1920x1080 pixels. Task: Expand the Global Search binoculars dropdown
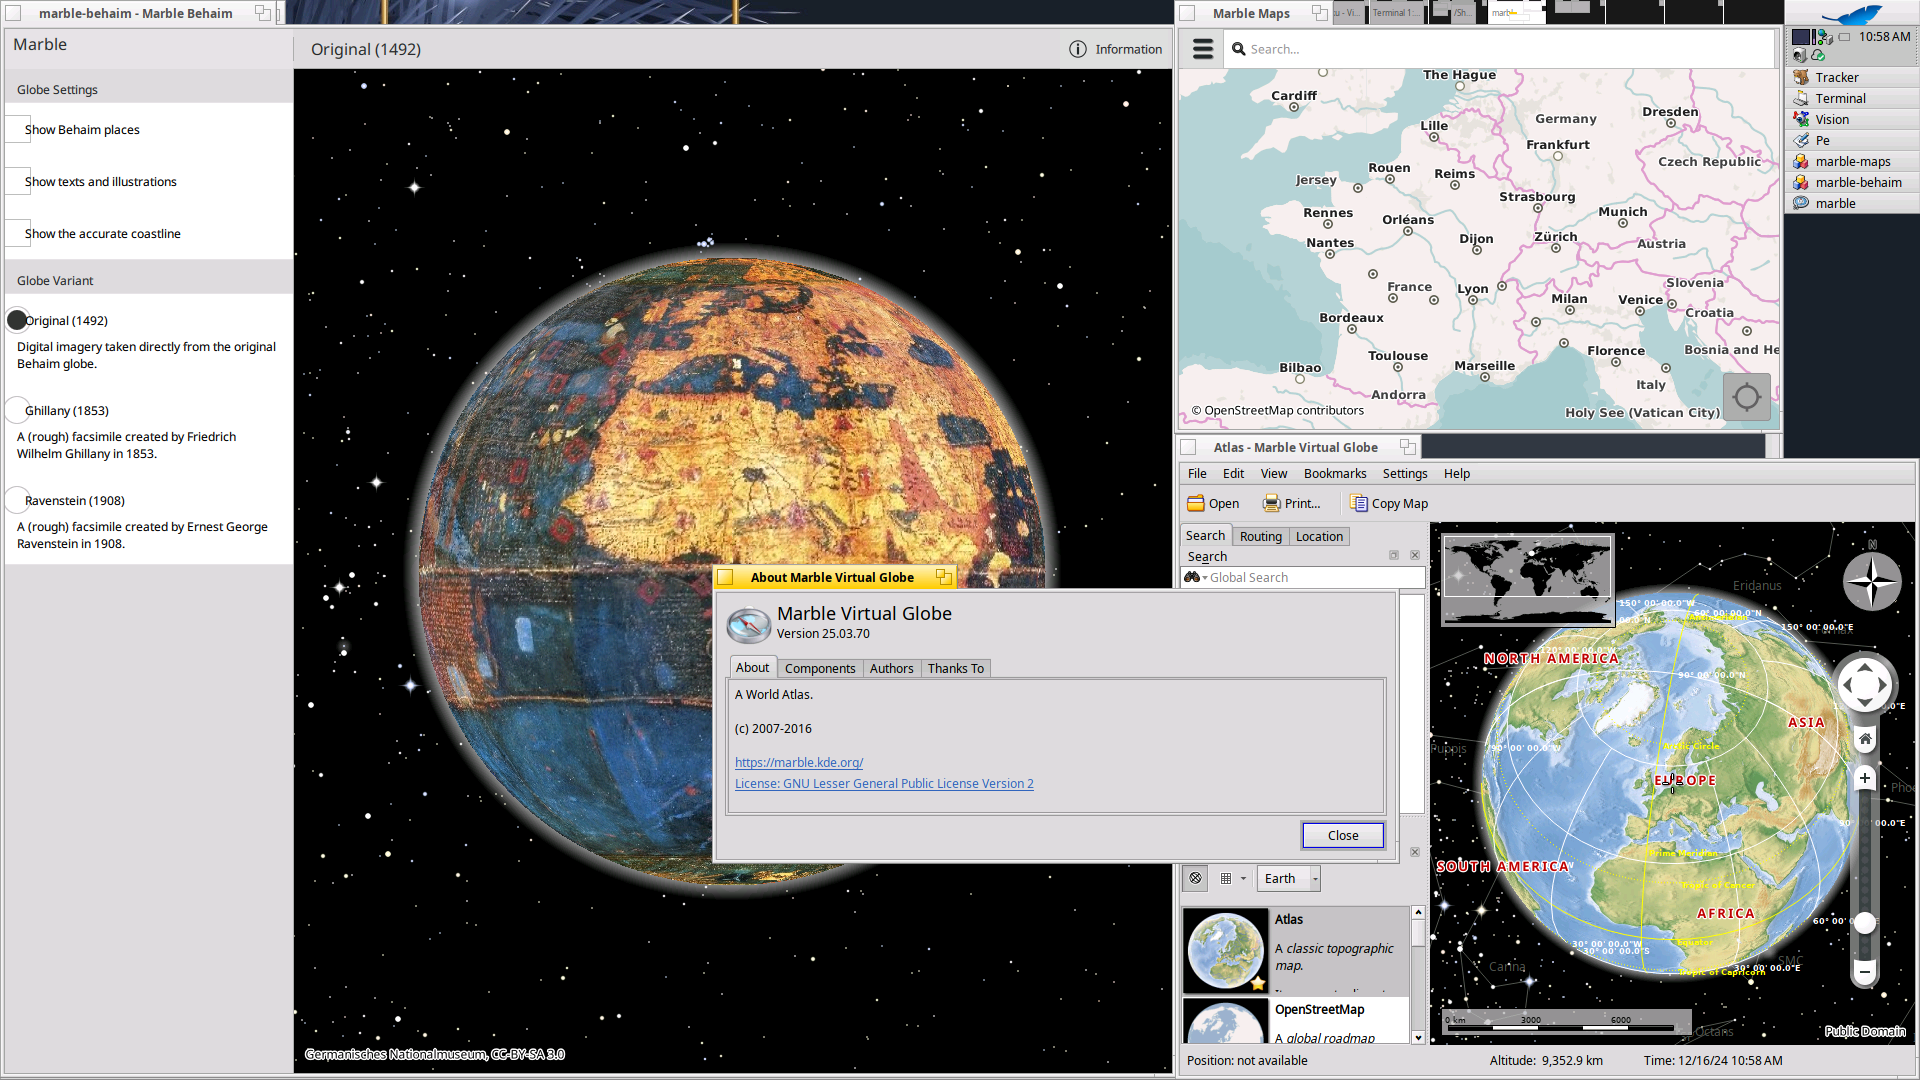[1195, 577]
